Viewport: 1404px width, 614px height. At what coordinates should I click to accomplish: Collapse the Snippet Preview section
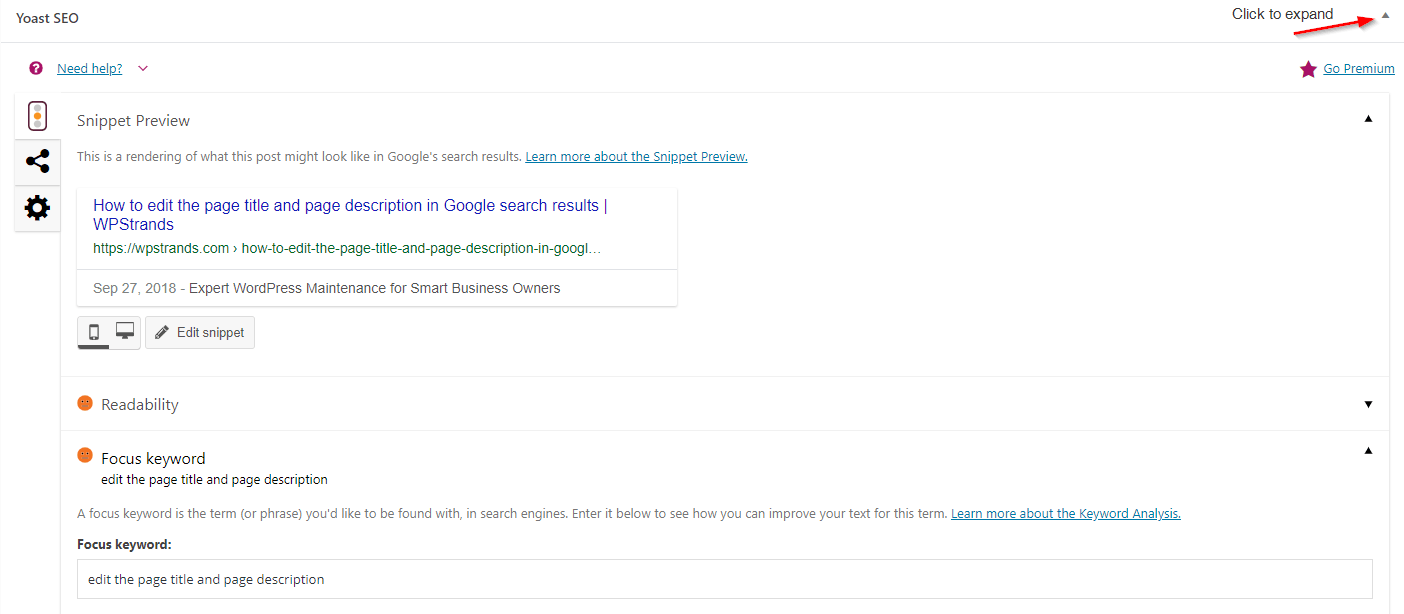click(x=1368, y=119)
